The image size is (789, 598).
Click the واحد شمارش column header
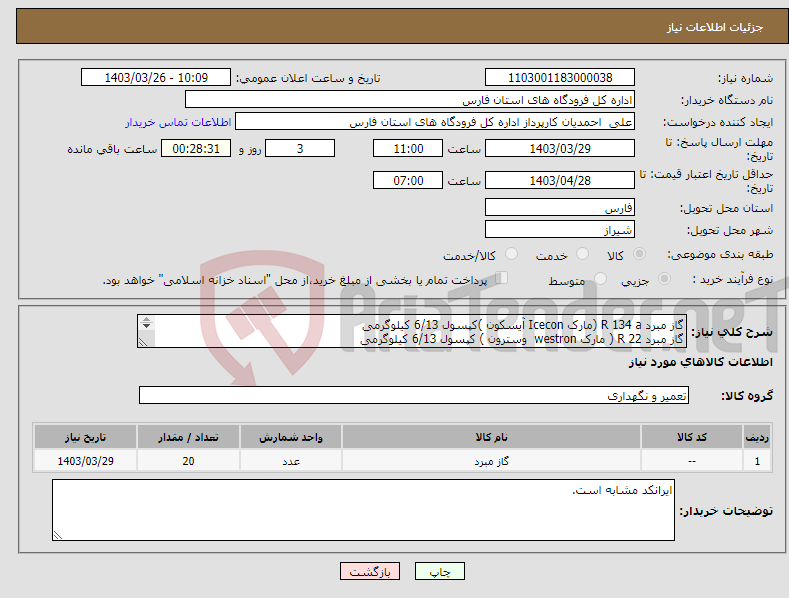[291, 437]
